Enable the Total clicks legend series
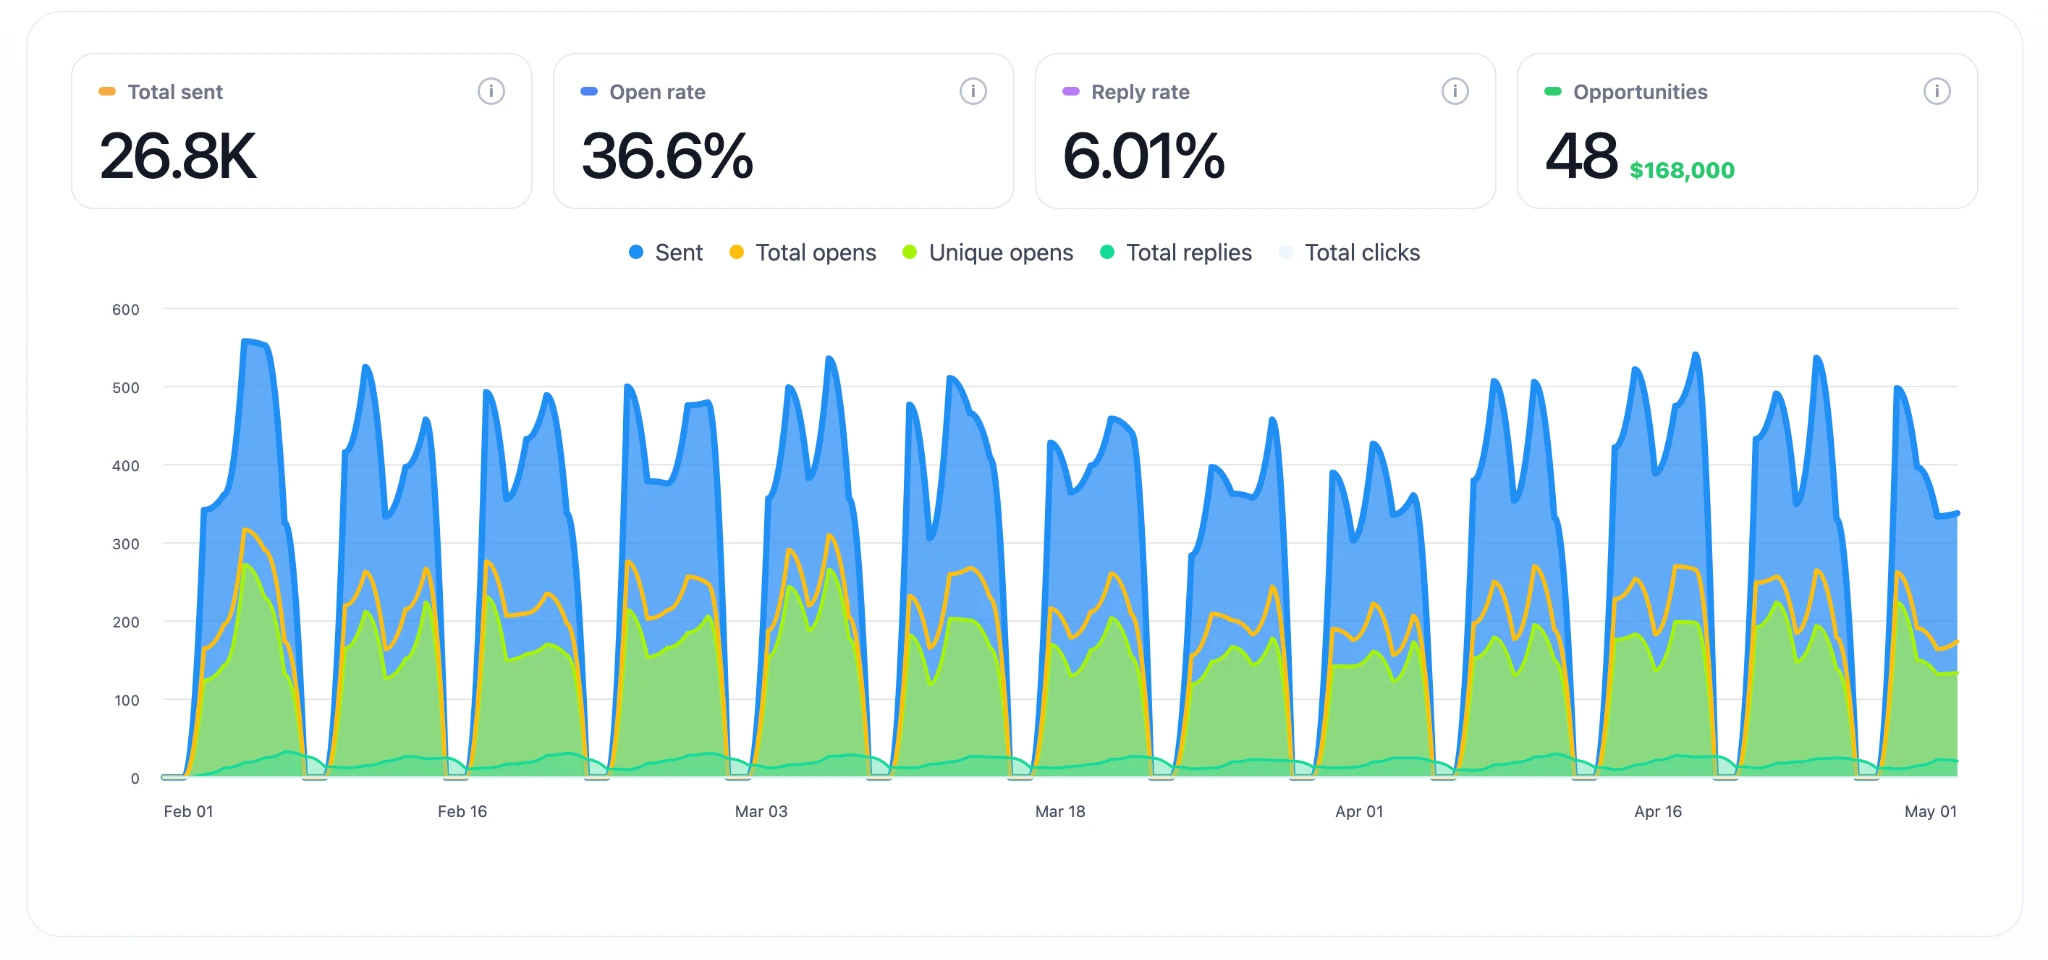This screenshot has width=2048, height=960. (x=1350, y=253)
